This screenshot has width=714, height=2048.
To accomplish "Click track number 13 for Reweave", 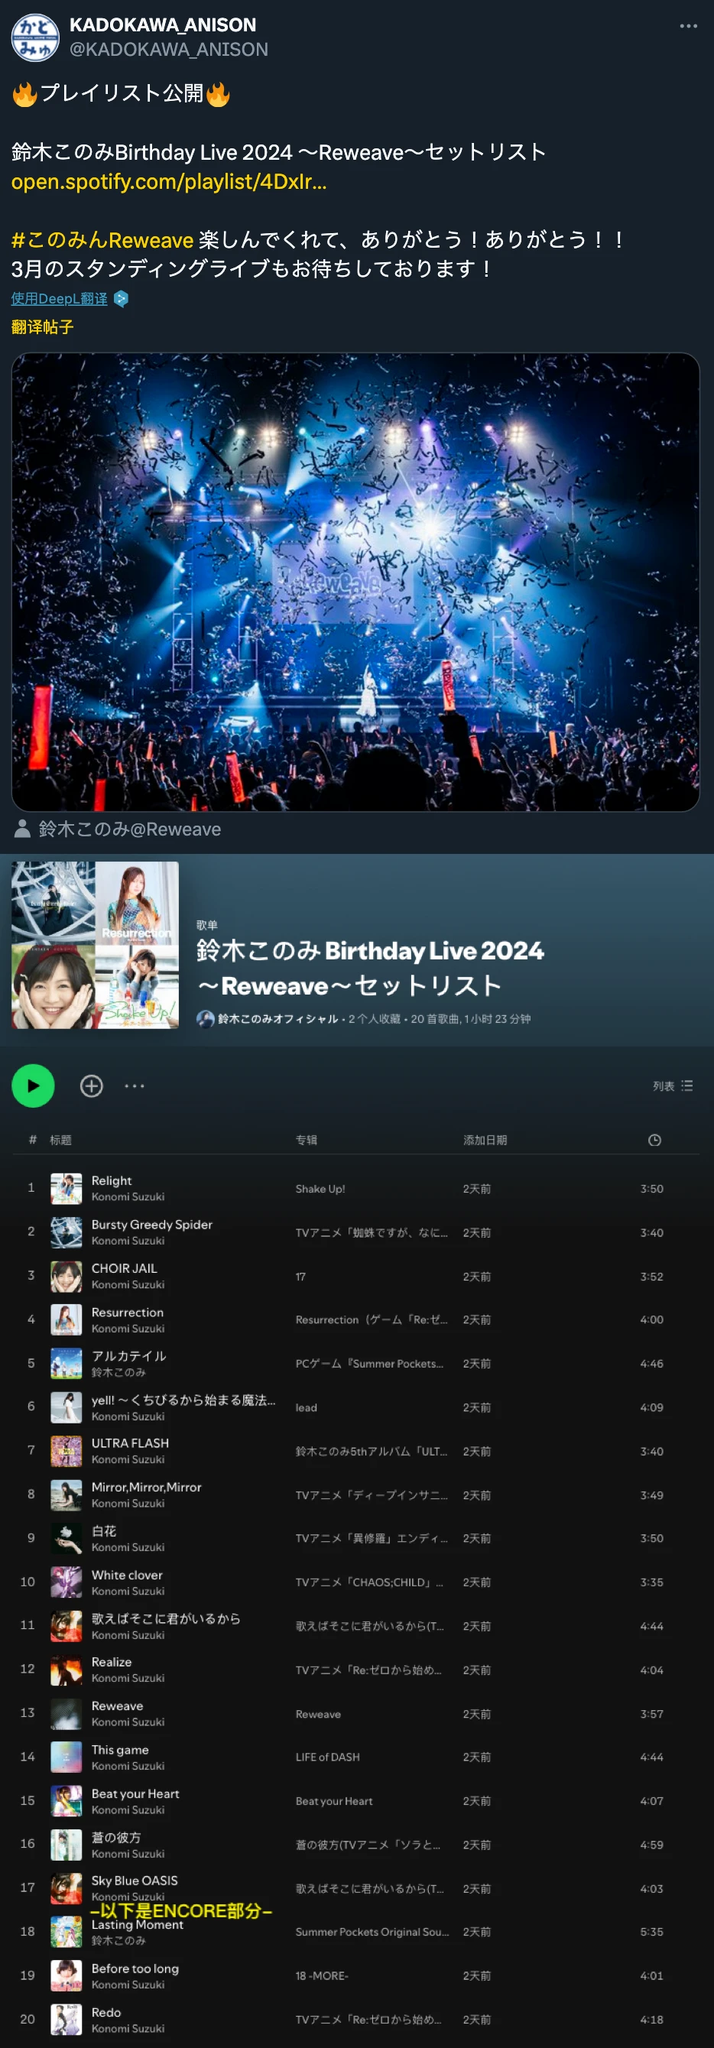I will click(x=28, y=1713).
